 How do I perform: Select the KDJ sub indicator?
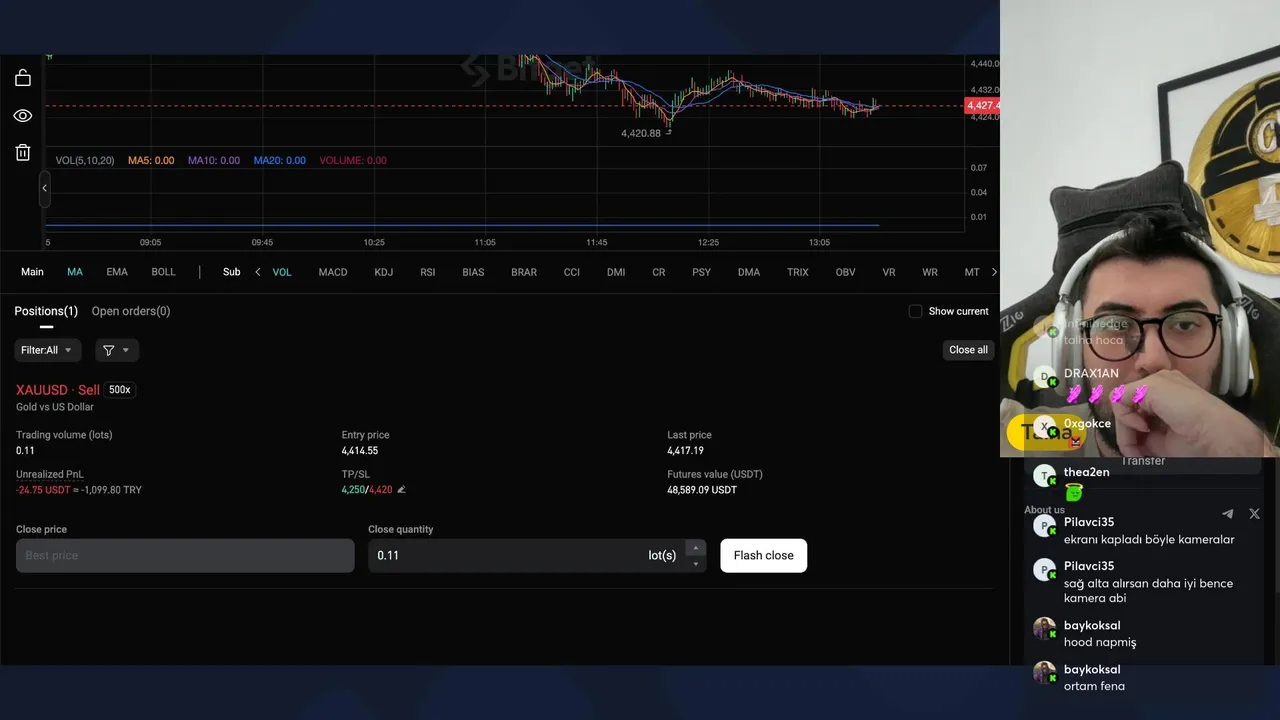(x=384, y=272)
